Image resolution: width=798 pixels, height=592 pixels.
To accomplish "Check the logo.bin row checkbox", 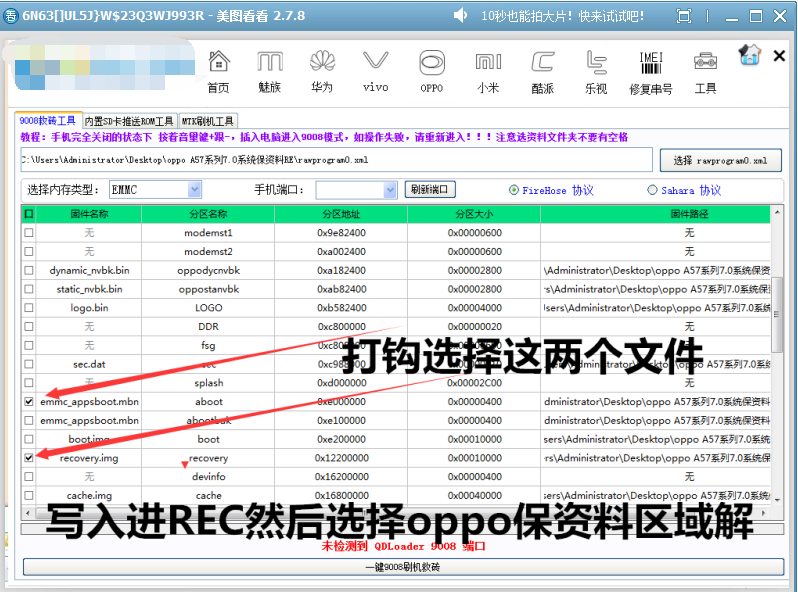I will [29, 308].
